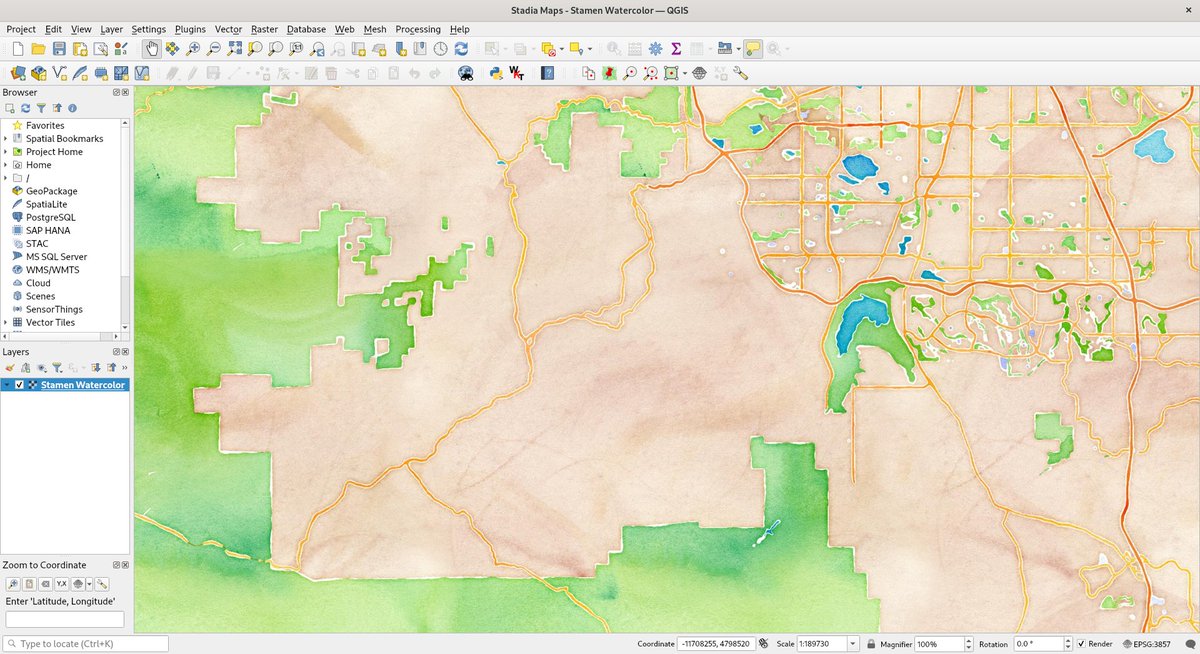Open the Processing menu

[418, 29]
